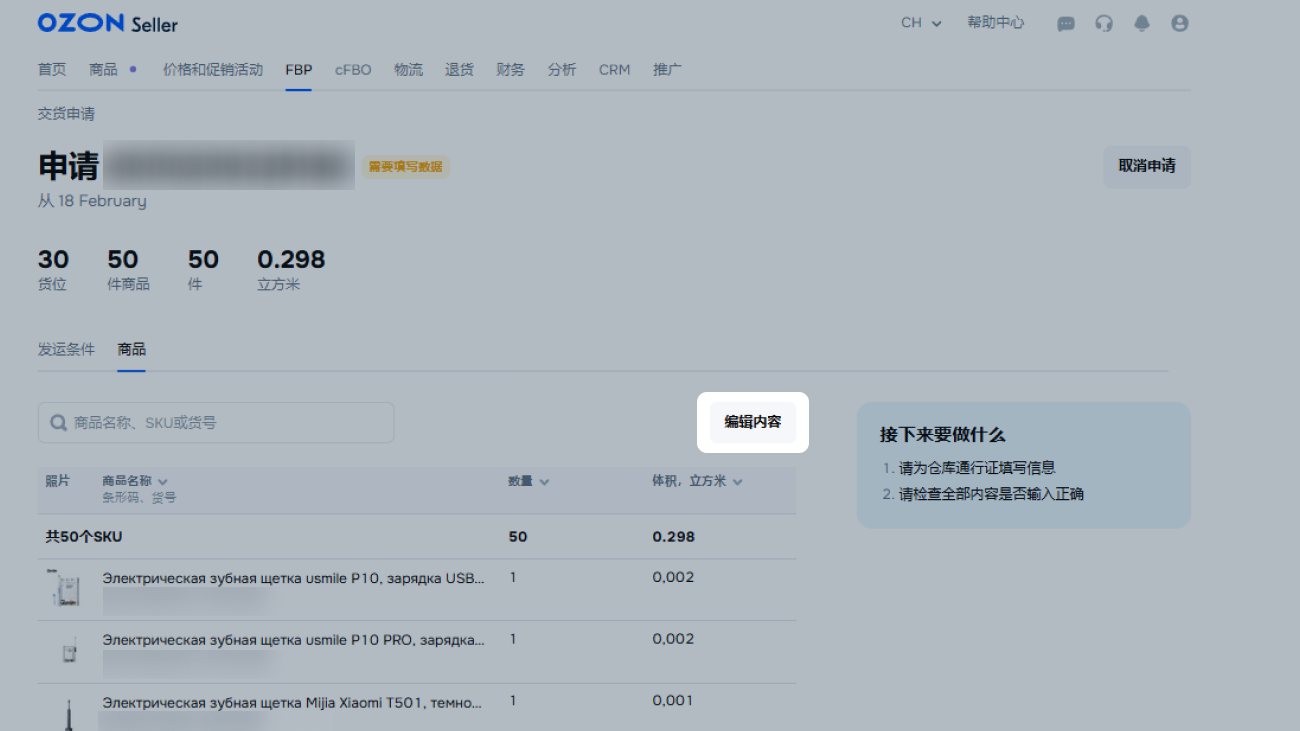
Task: Click the search magnifier icon
Action: (59, 423)
